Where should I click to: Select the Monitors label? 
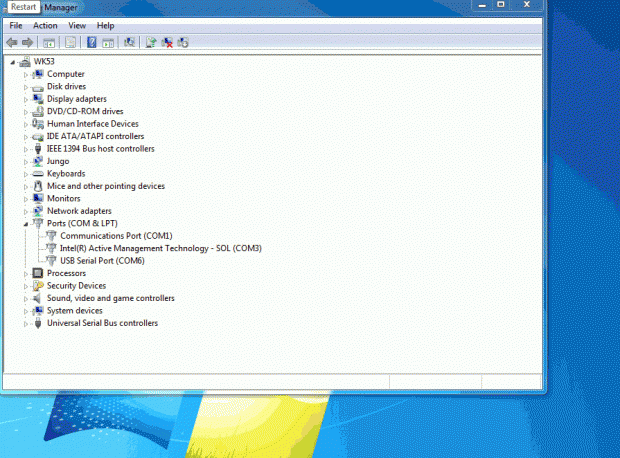pyautogui.click(x=64, y=199)
